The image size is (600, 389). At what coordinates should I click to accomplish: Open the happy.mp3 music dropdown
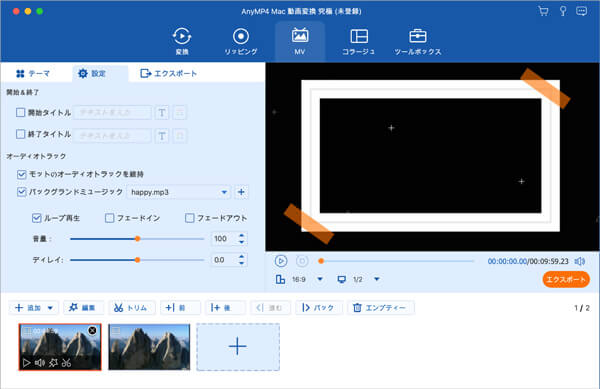click(179, 192)
